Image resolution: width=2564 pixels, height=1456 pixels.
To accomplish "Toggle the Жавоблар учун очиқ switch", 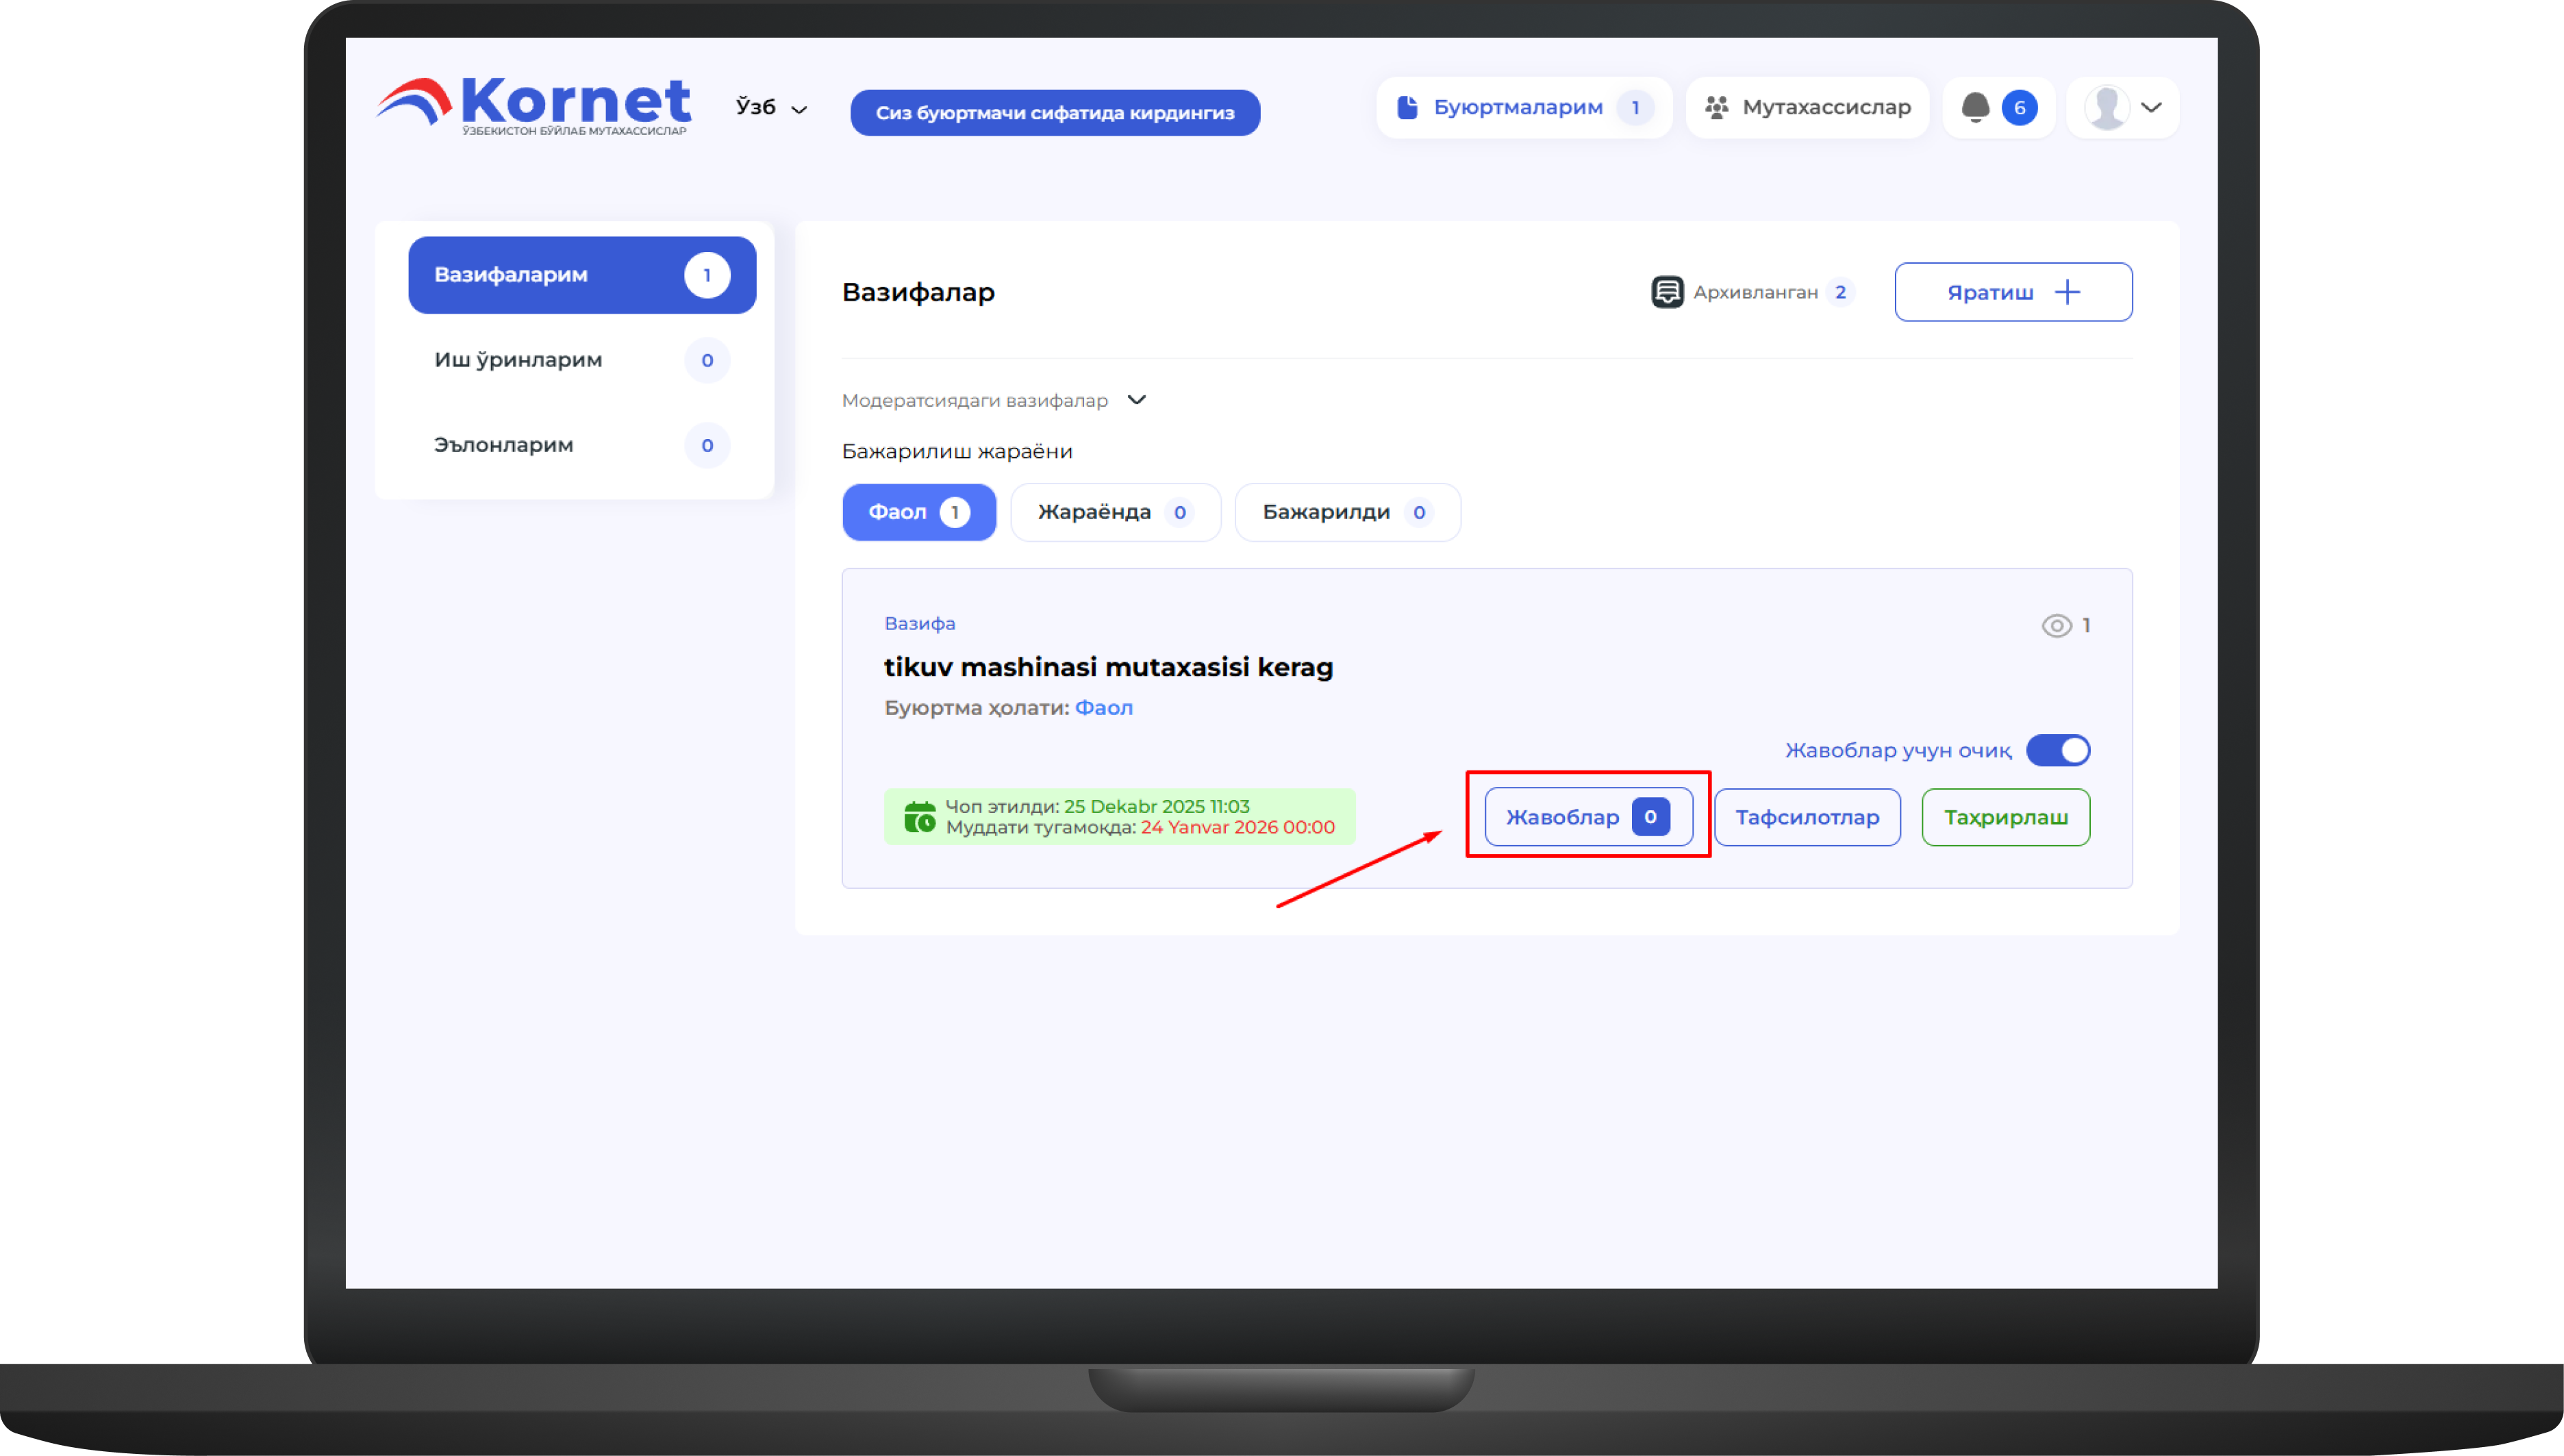I will point(2058,750).
